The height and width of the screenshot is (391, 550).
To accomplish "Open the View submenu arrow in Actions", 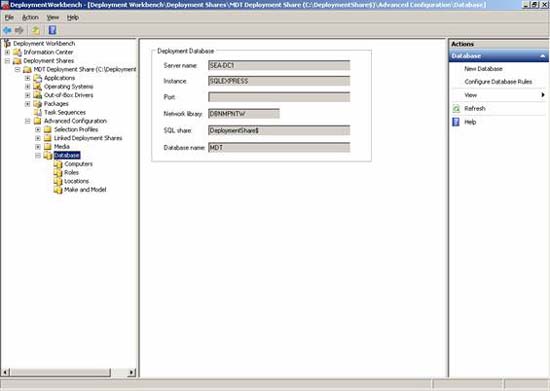I will click(x=543, y=95).
